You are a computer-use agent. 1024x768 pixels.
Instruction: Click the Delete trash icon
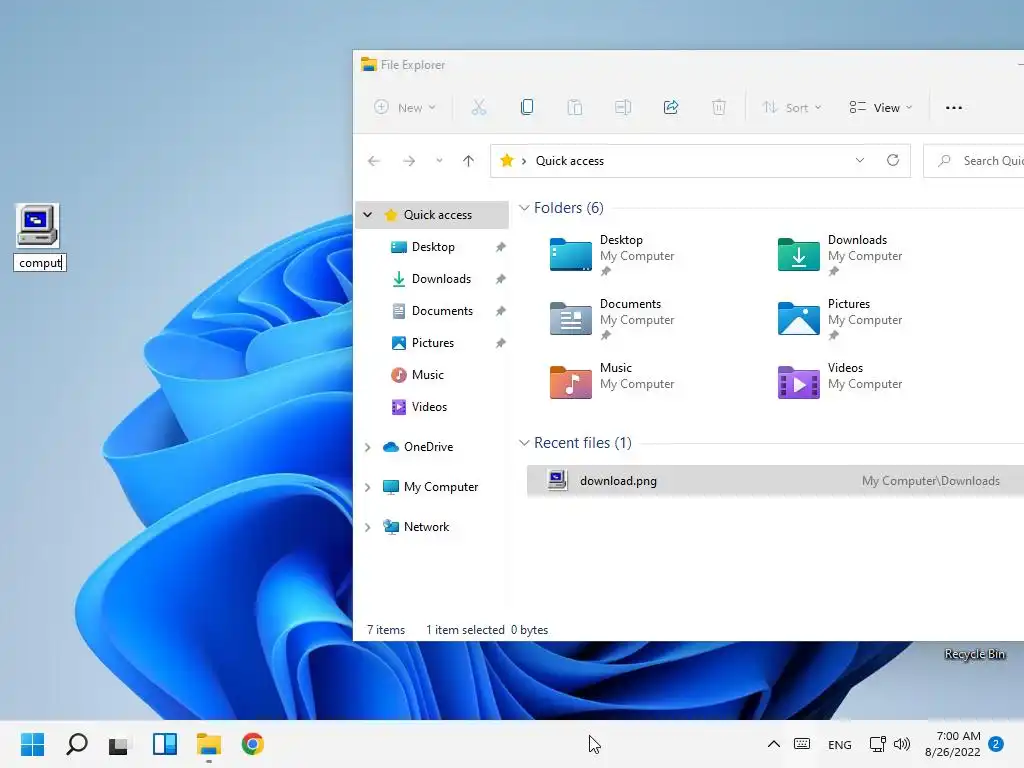coord(718,108)
